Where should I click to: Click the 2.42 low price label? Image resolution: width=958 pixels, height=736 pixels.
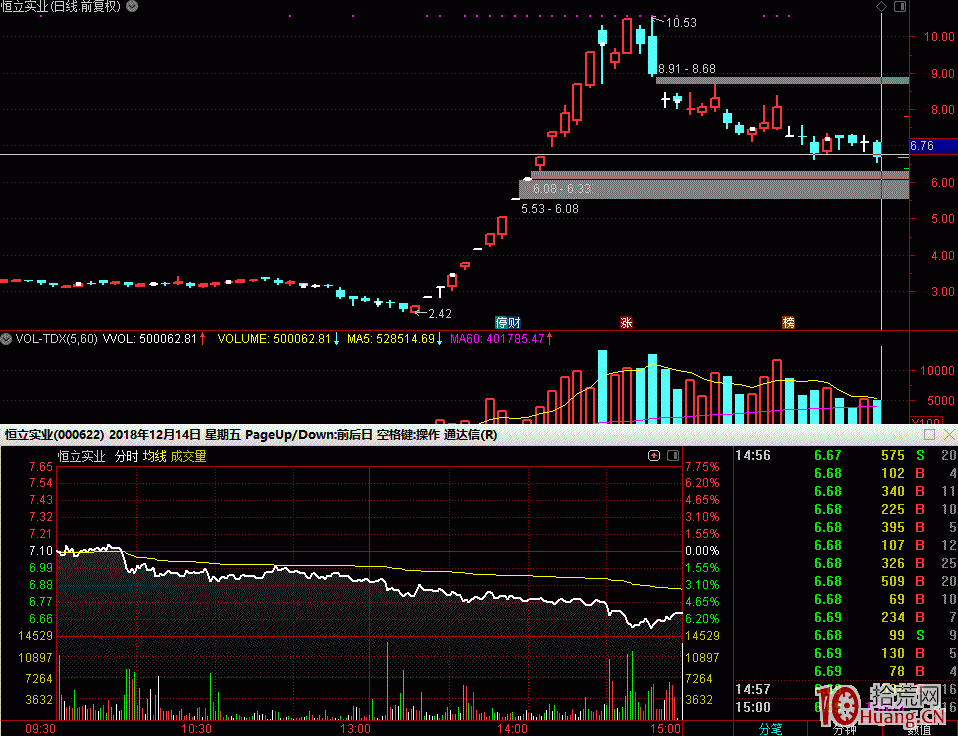tap(440, 314)
